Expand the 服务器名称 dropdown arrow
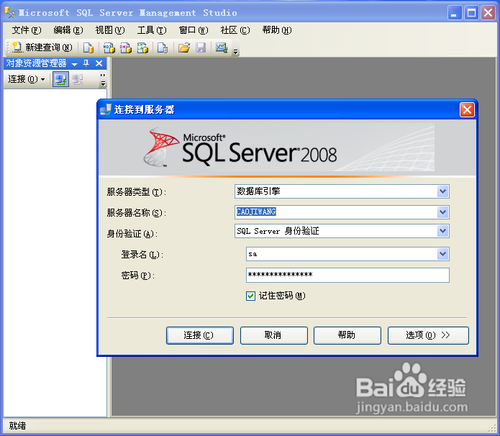 point(443,212)
